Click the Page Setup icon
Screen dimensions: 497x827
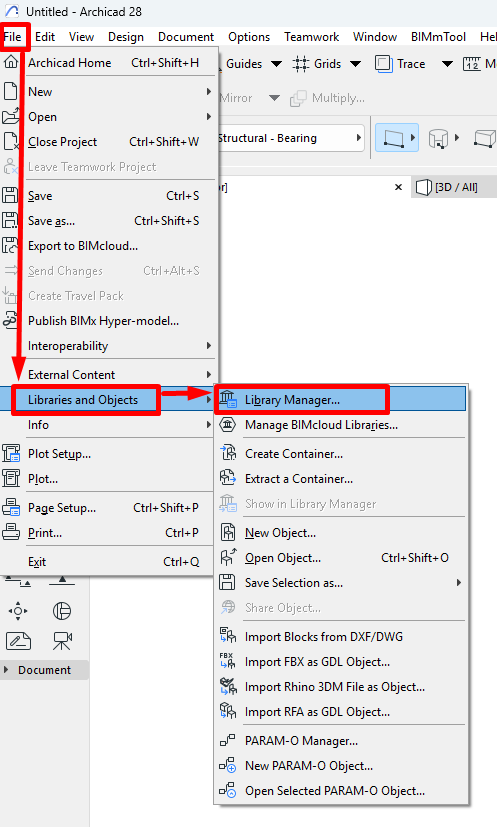[x=11, y=507]
